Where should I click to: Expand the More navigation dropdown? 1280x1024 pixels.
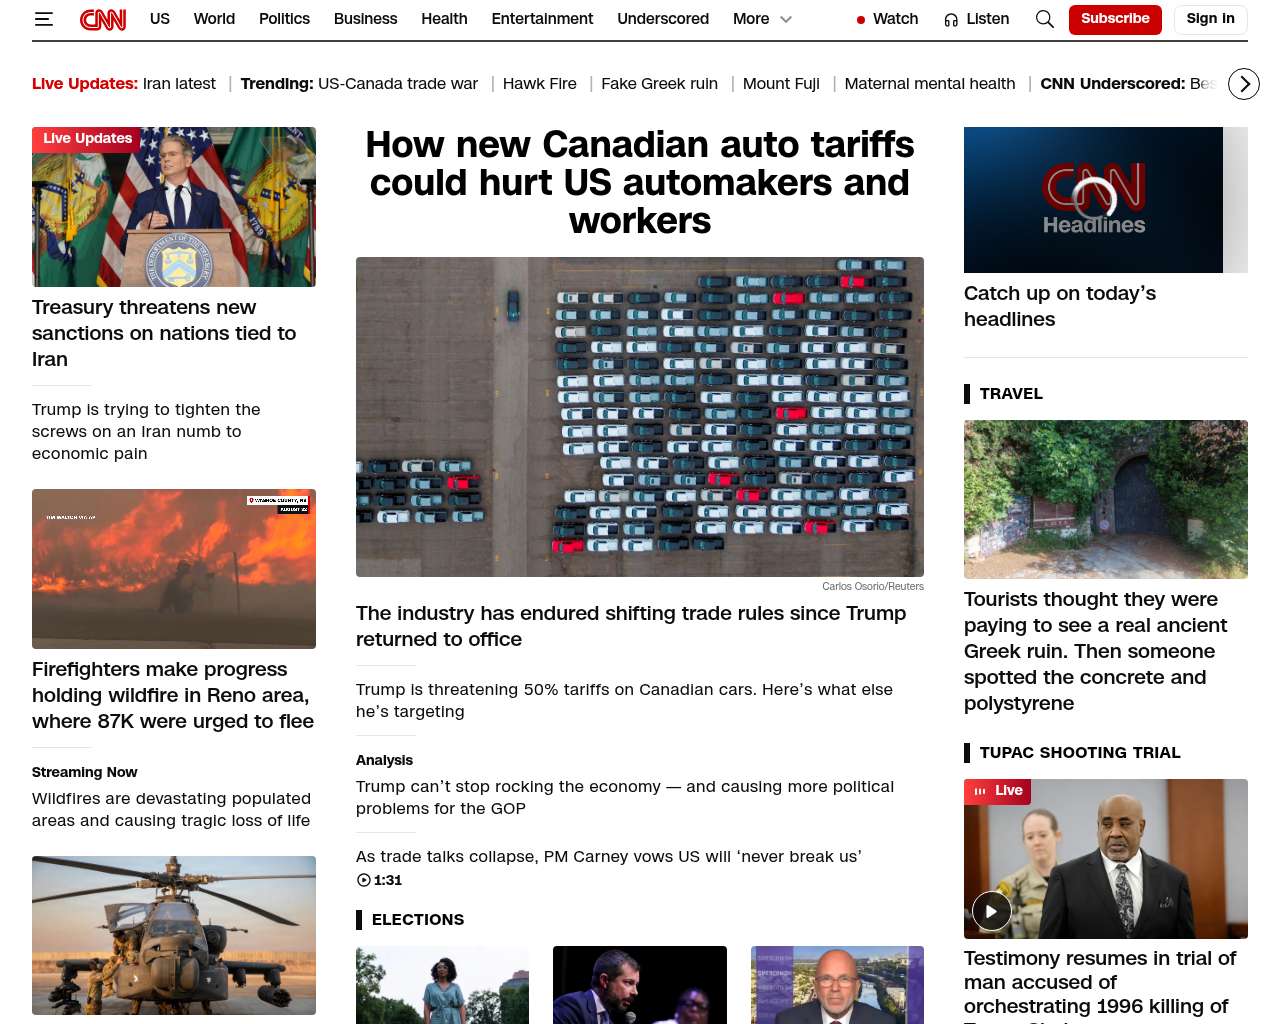point(762,19)
